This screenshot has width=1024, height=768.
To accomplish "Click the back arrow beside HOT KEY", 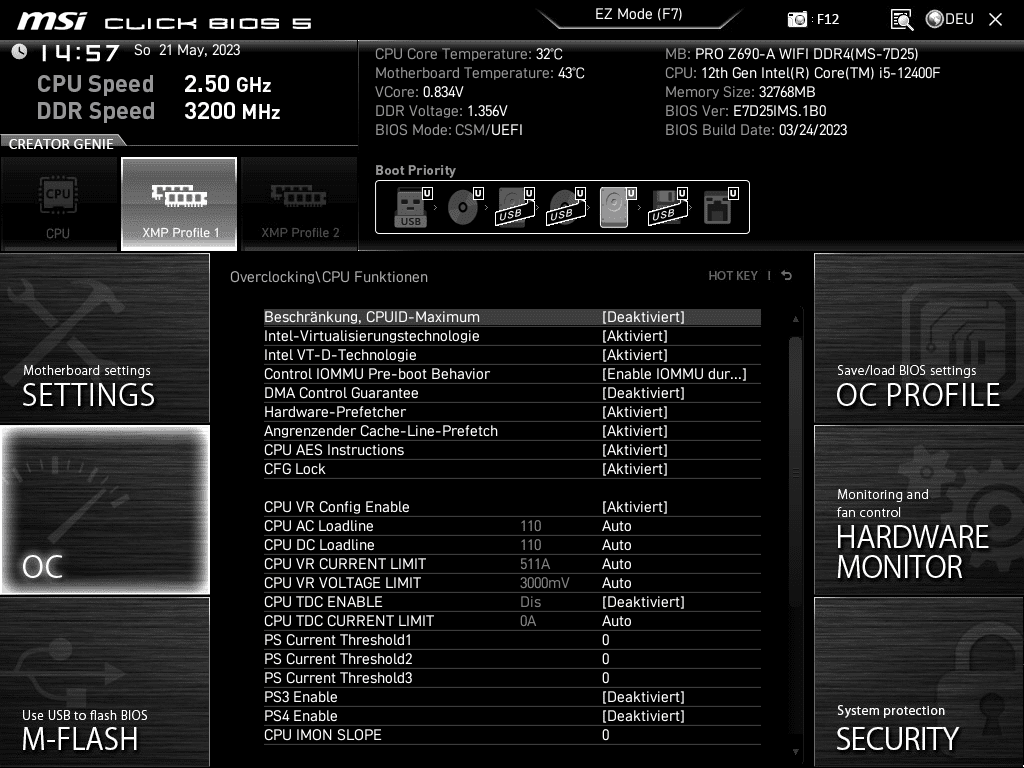I will tap(787, 276).
